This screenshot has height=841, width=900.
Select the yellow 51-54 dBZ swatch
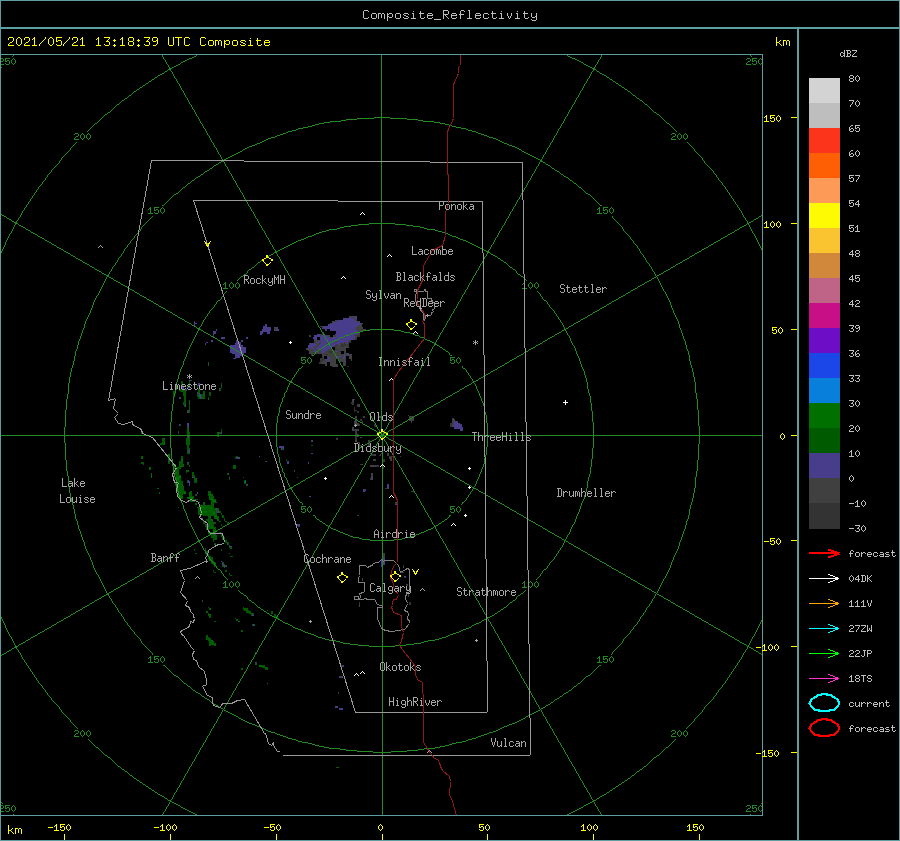(824, 216)
